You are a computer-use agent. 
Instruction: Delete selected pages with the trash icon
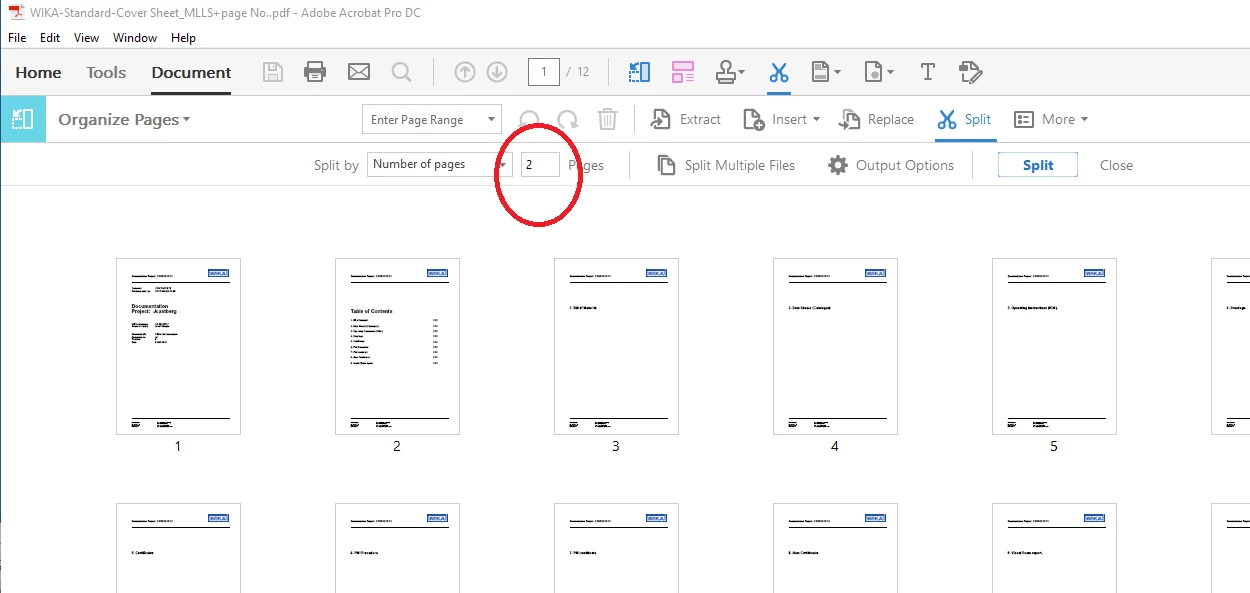point(607,120)
